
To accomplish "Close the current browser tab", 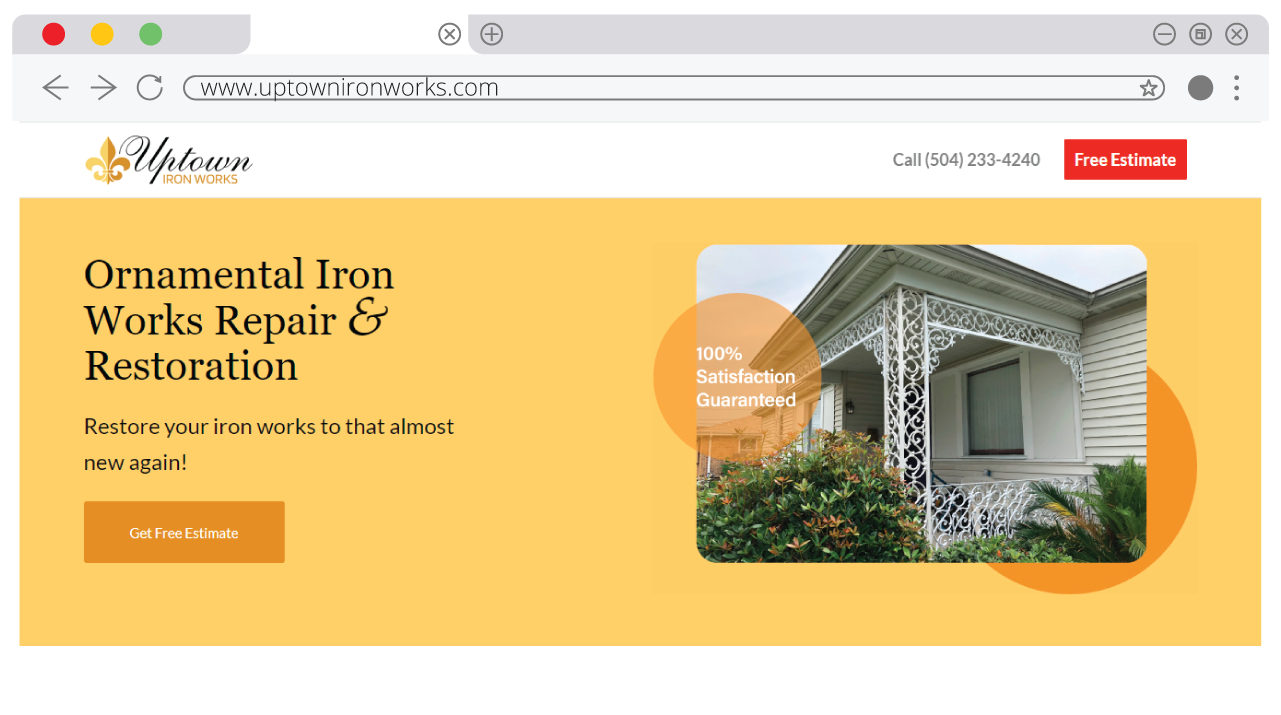I will pos(450,35).
